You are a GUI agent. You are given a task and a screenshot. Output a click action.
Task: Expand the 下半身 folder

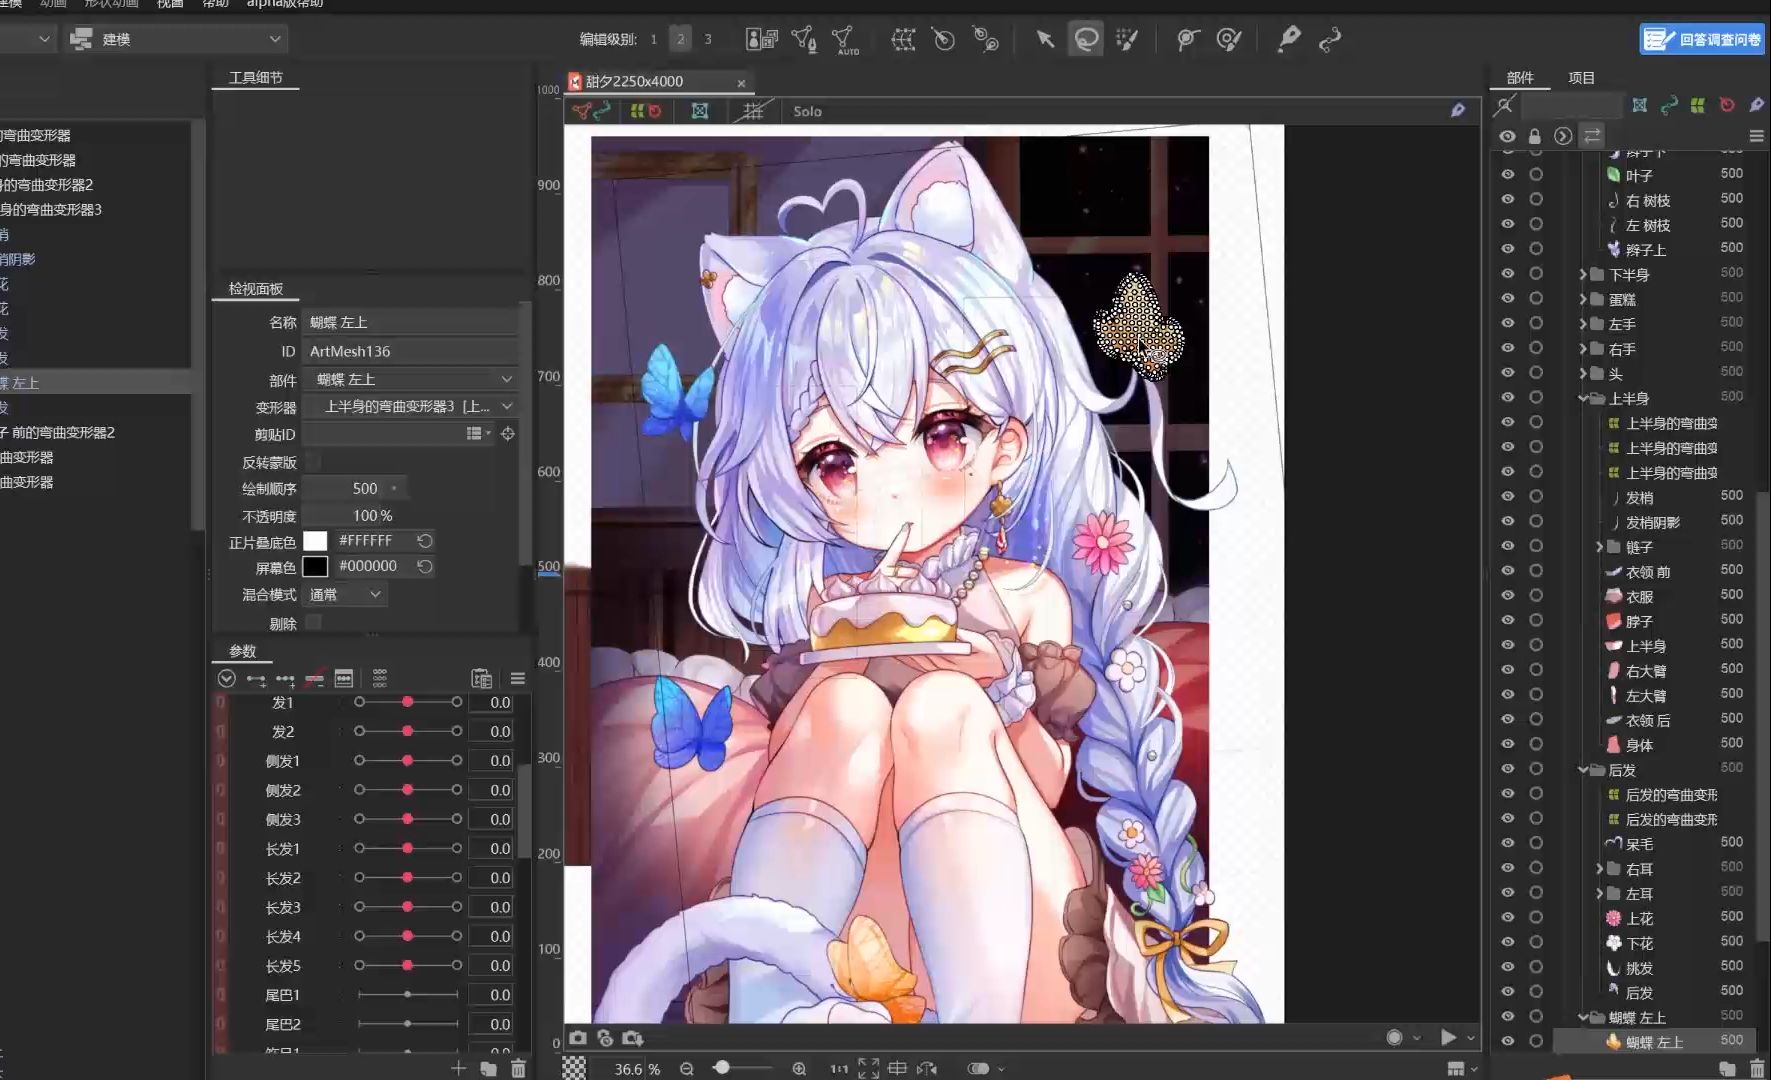(1584, 274)
